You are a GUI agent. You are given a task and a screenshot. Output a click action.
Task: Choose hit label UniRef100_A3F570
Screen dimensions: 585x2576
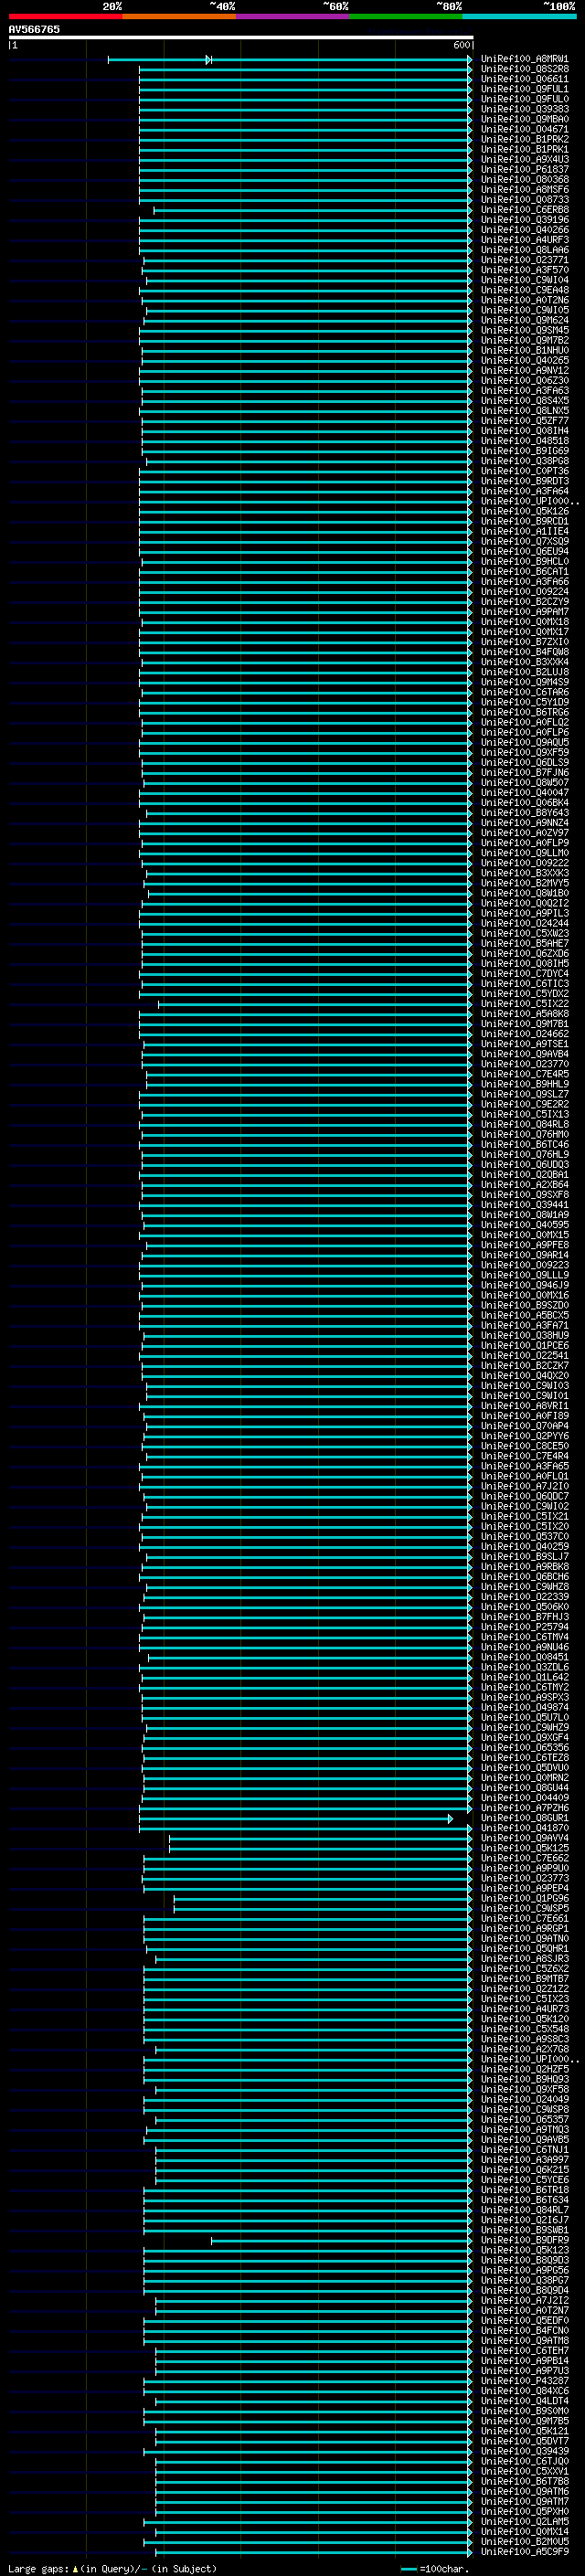point(524,270)
